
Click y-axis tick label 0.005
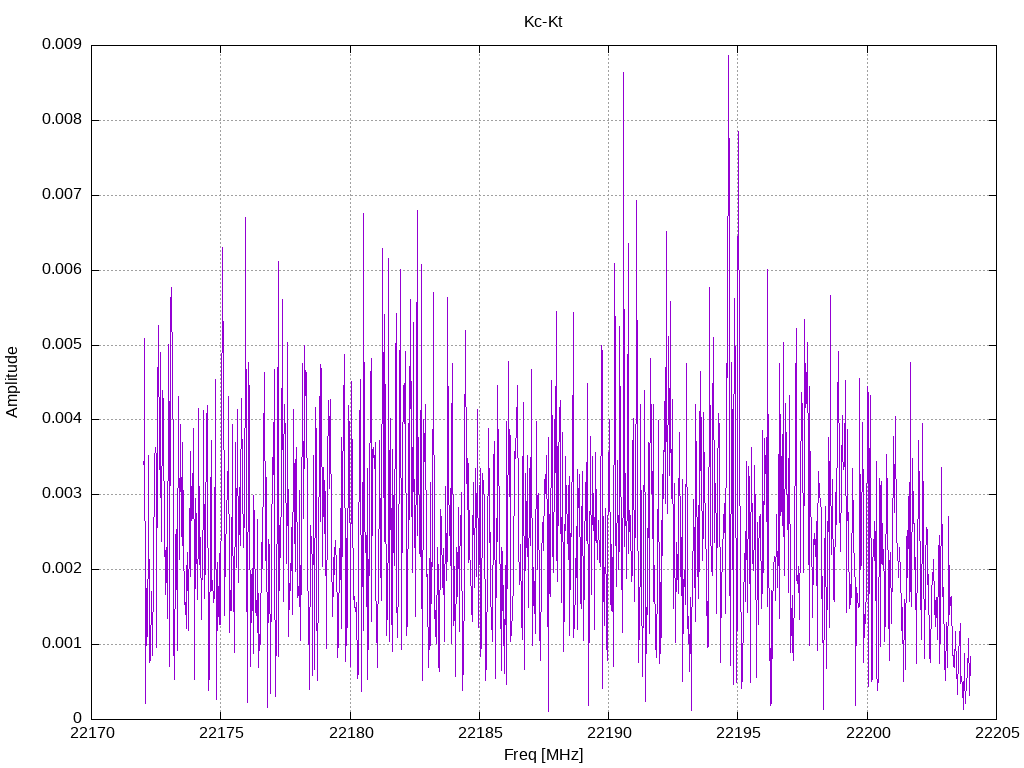coord(62,344)
